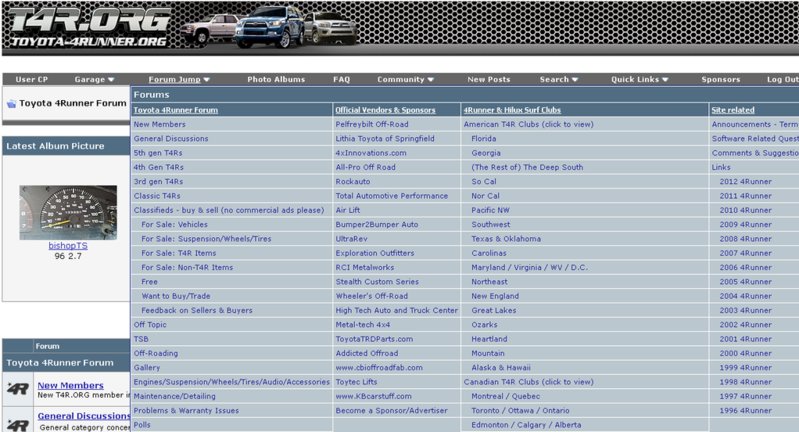The width and height of the screenshot is (799, 432).
Task: Open the TSB forum
Action: (141, 339)
